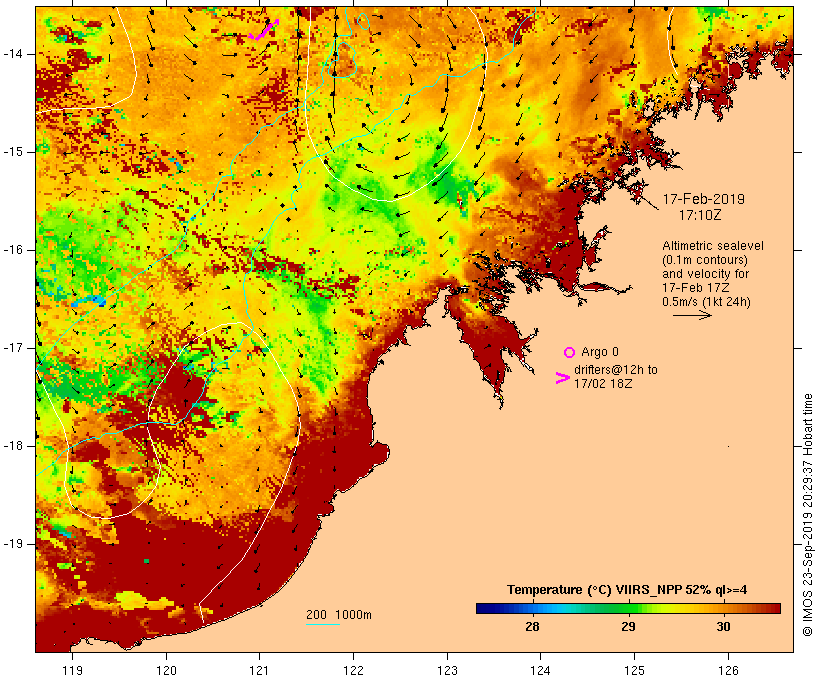
Task: Click the longitude label 122
Action: point(354,670)
